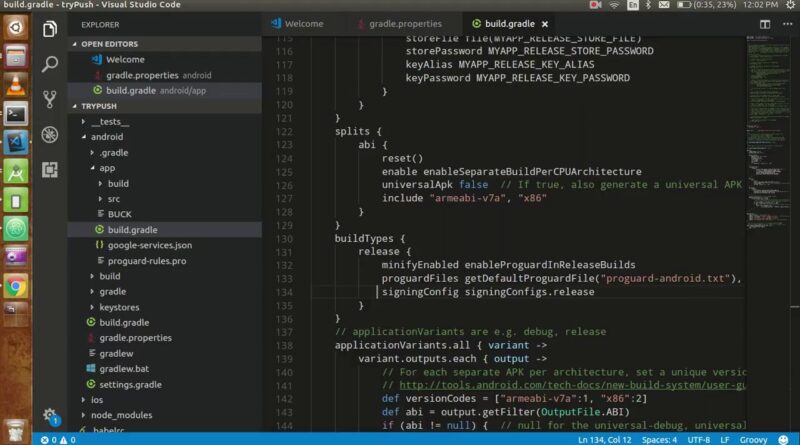The image size is (800, 445).
Task: Change language mode via Groovy
Action: click(753, 440)
